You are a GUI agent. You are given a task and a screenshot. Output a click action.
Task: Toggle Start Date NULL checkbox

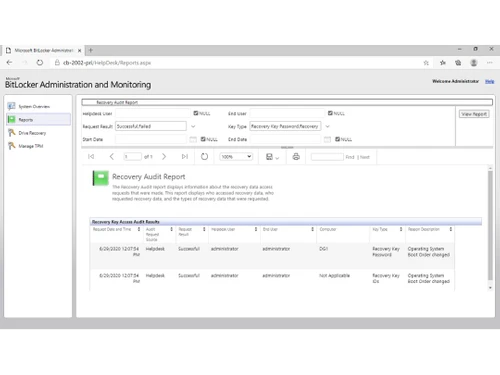(x=203, y=139)
